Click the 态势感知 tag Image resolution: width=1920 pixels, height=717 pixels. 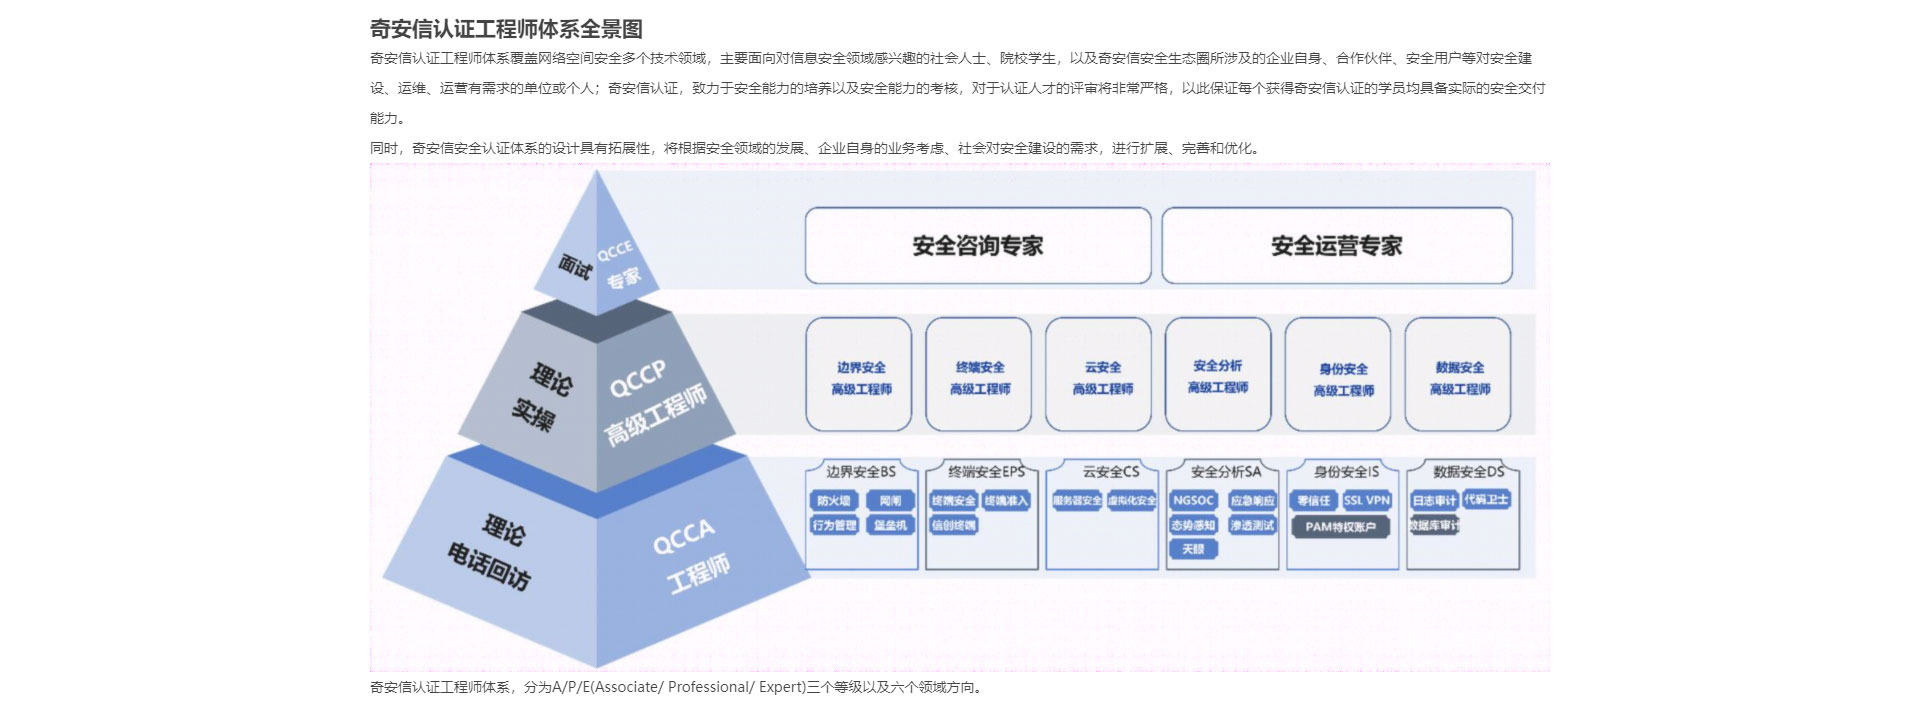tap(1193, 525)
